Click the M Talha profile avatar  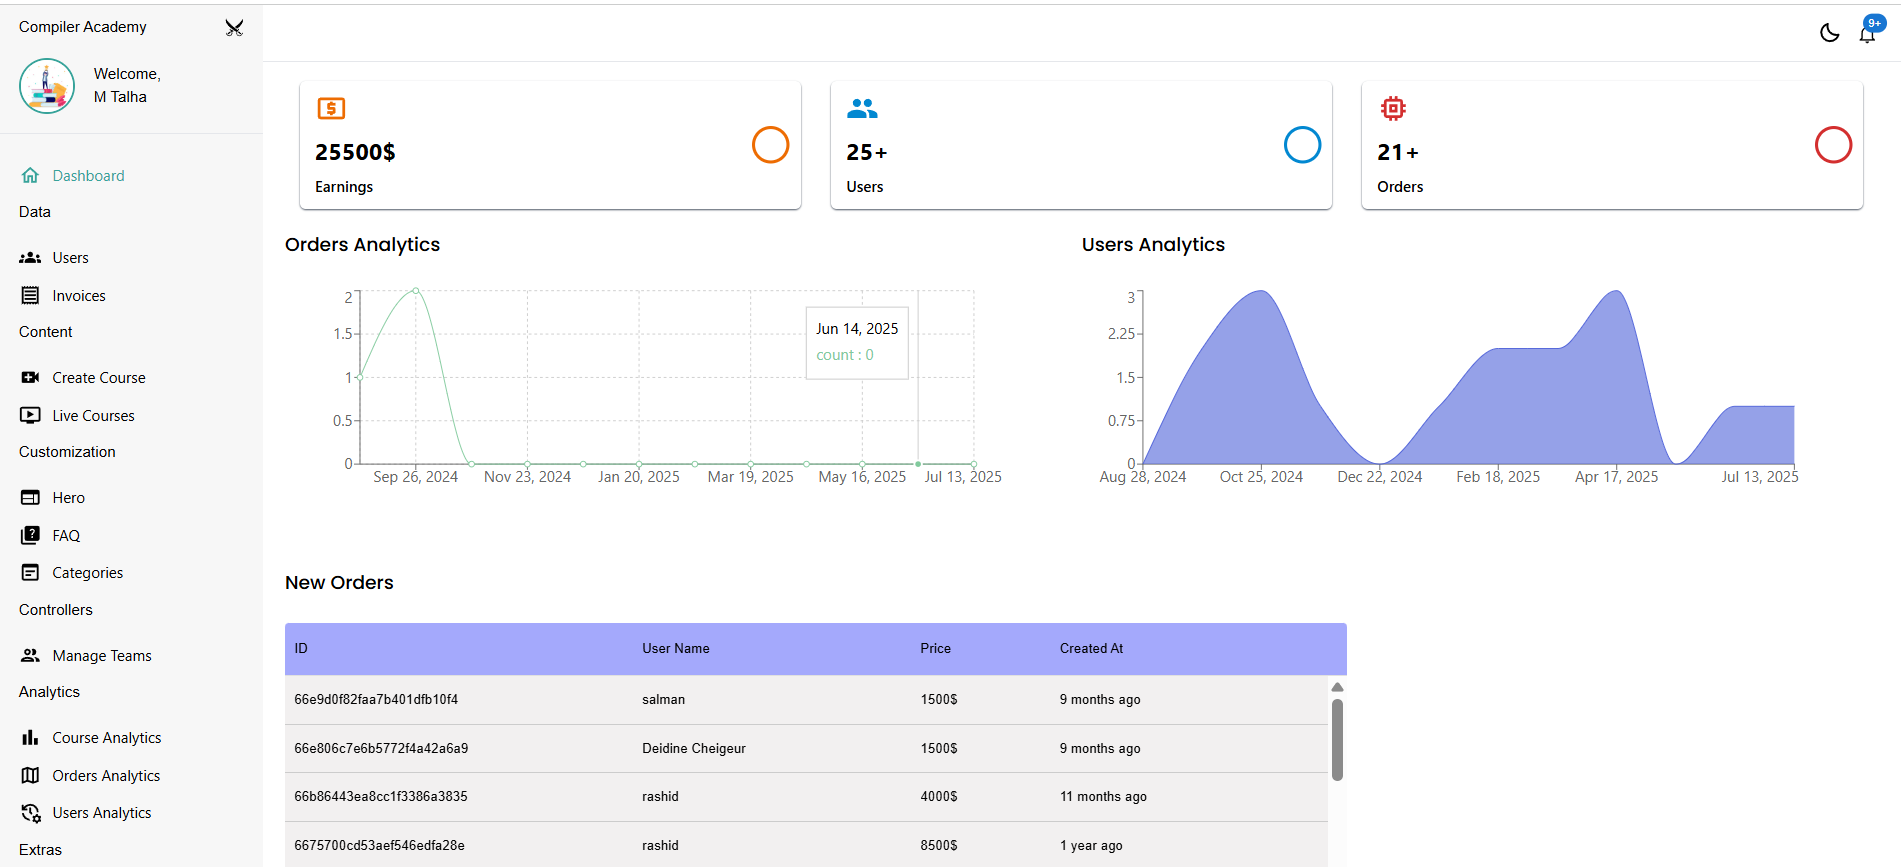click(47, 86)
